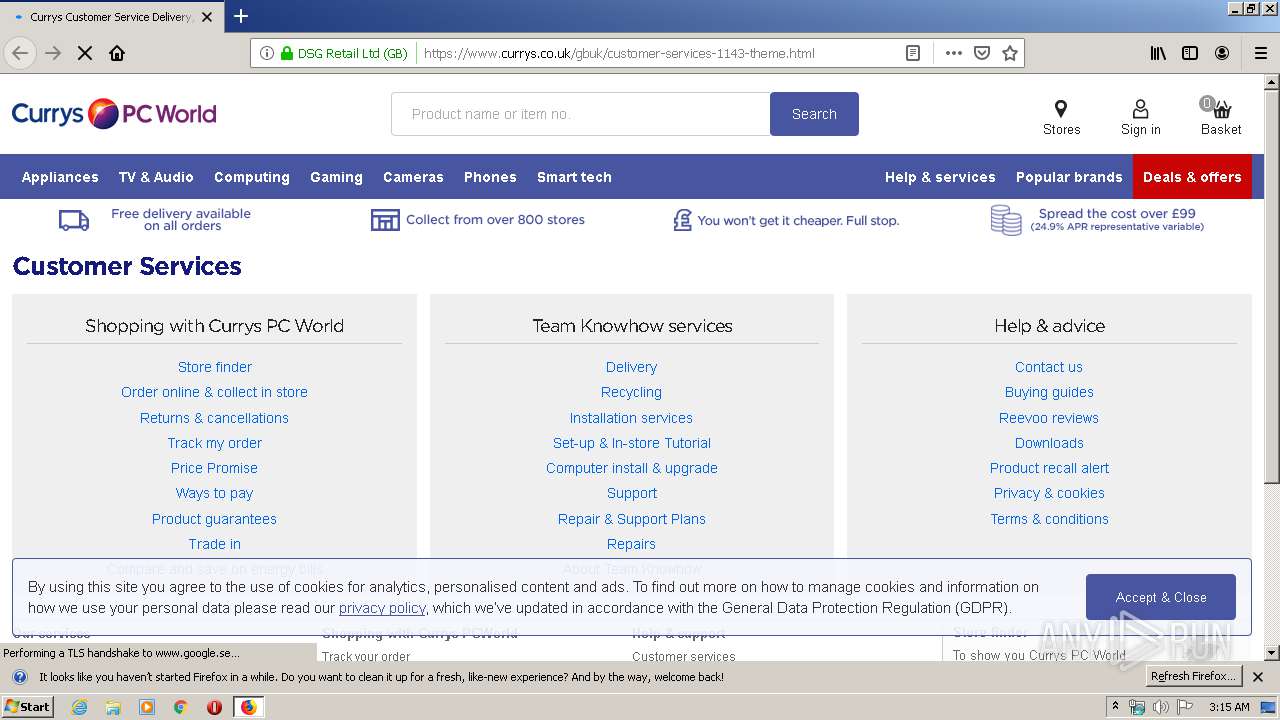Open Repair & Support Plans link
Viewport: 1280px width, 720px height.
coord(632,519)
